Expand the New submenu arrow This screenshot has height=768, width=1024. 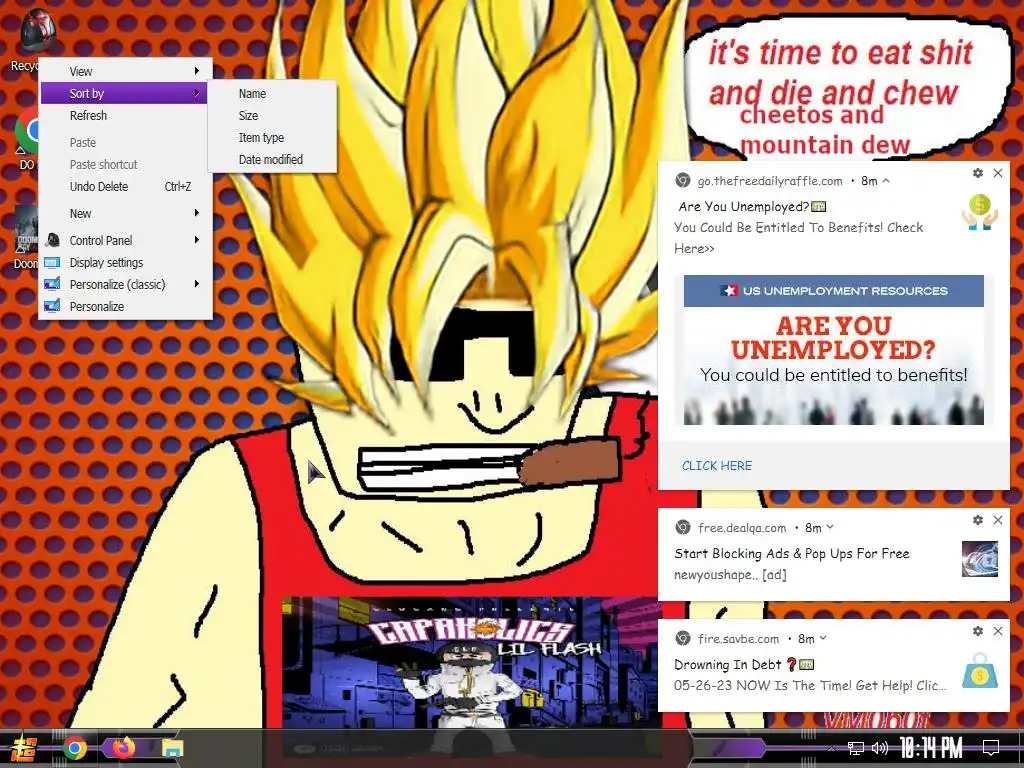pyautogui.click(x=197, y=213)
